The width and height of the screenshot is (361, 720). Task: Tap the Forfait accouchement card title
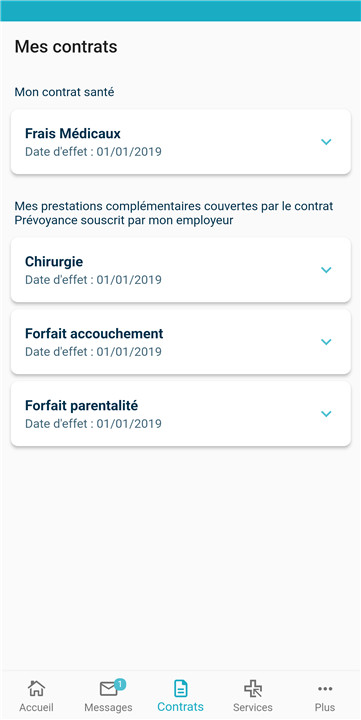point(94,333)
